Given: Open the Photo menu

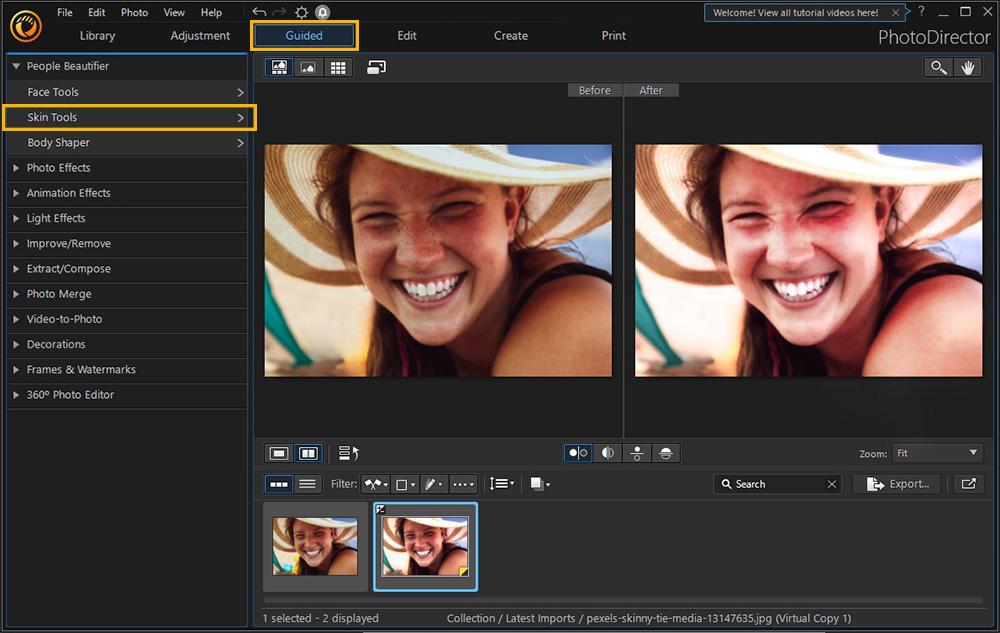Looking at the screenshot, I should pyautogui.click(x=134, y=13).
